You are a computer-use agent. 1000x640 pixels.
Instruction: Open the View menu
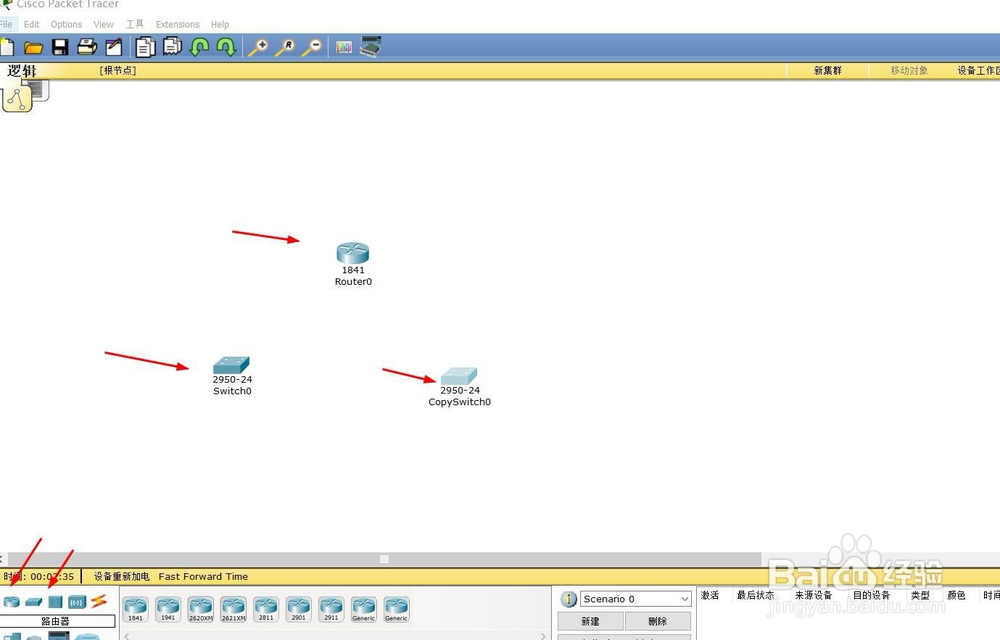click(x=103, y=24)
